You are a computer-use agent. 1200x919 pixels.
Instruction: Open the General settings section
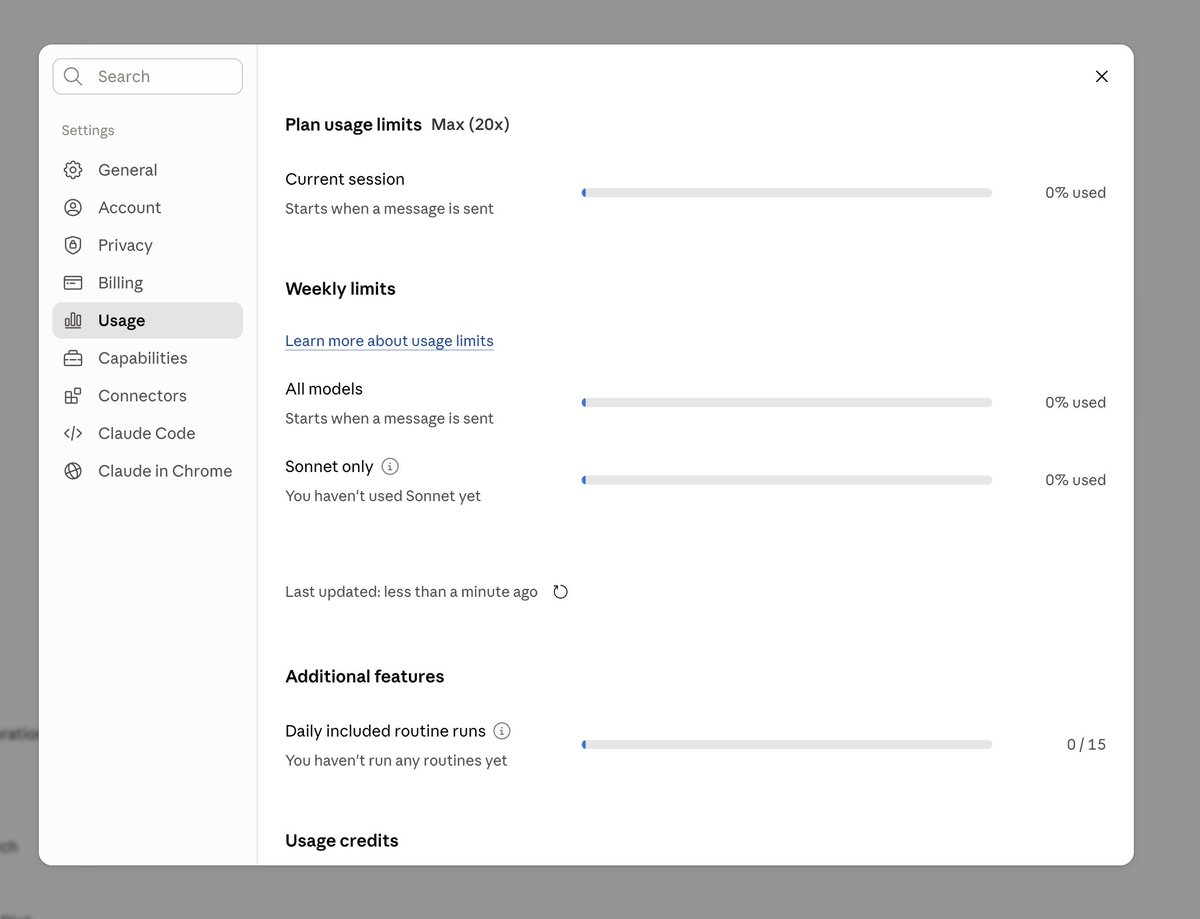(x=148, y=170)
